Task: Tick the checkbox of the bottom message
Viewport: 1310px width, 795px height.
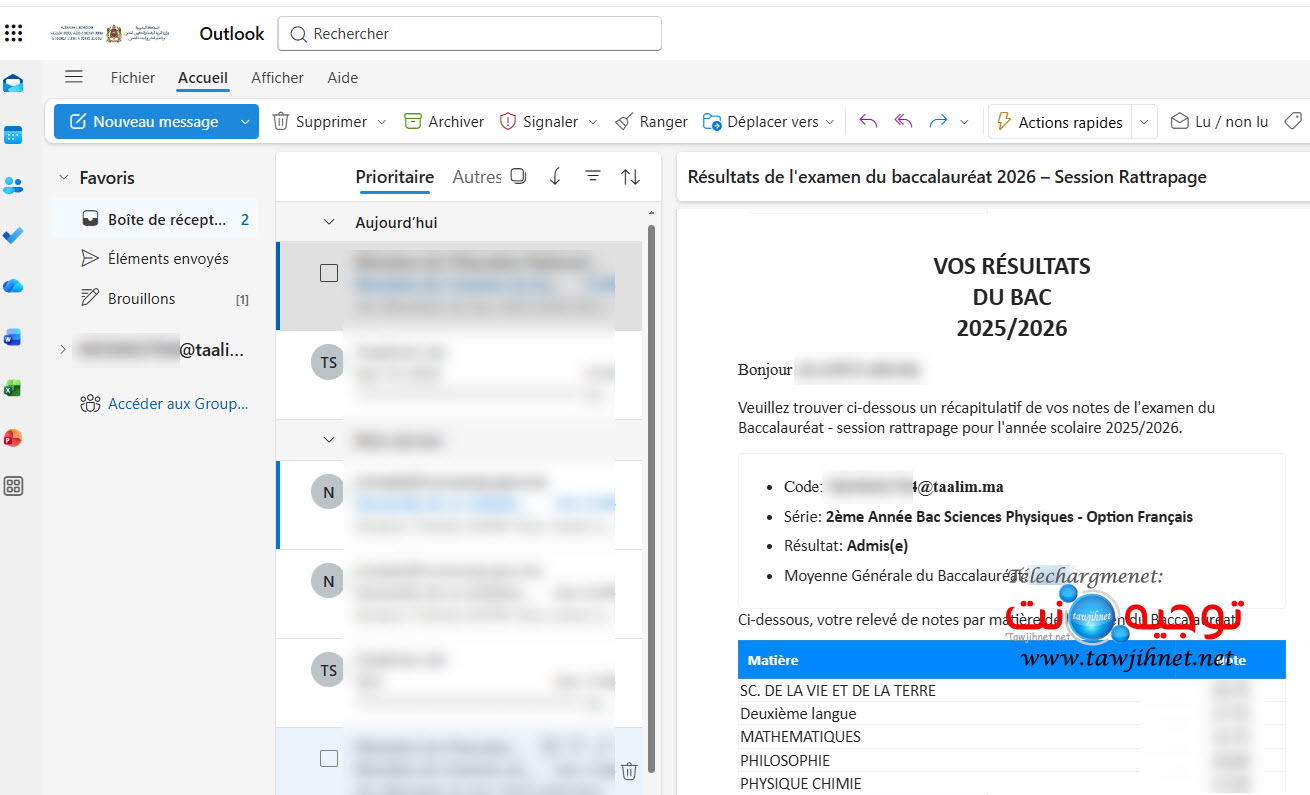Action: pyautogui.click(x=329, y=759)
